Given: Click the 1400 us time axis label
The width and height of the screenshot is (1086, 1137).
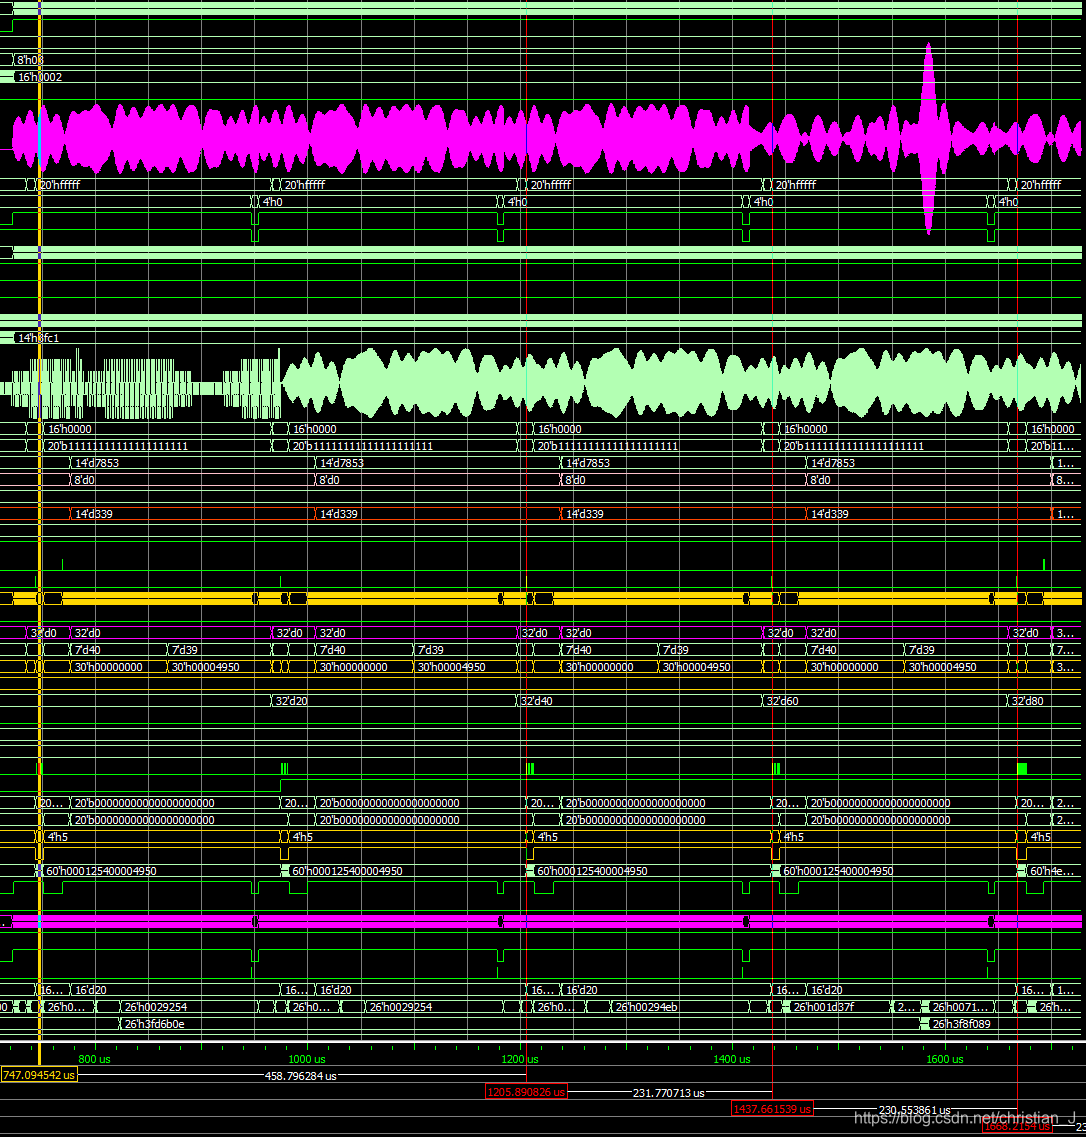Looking at the screenshot, I should coord(732,1059).
